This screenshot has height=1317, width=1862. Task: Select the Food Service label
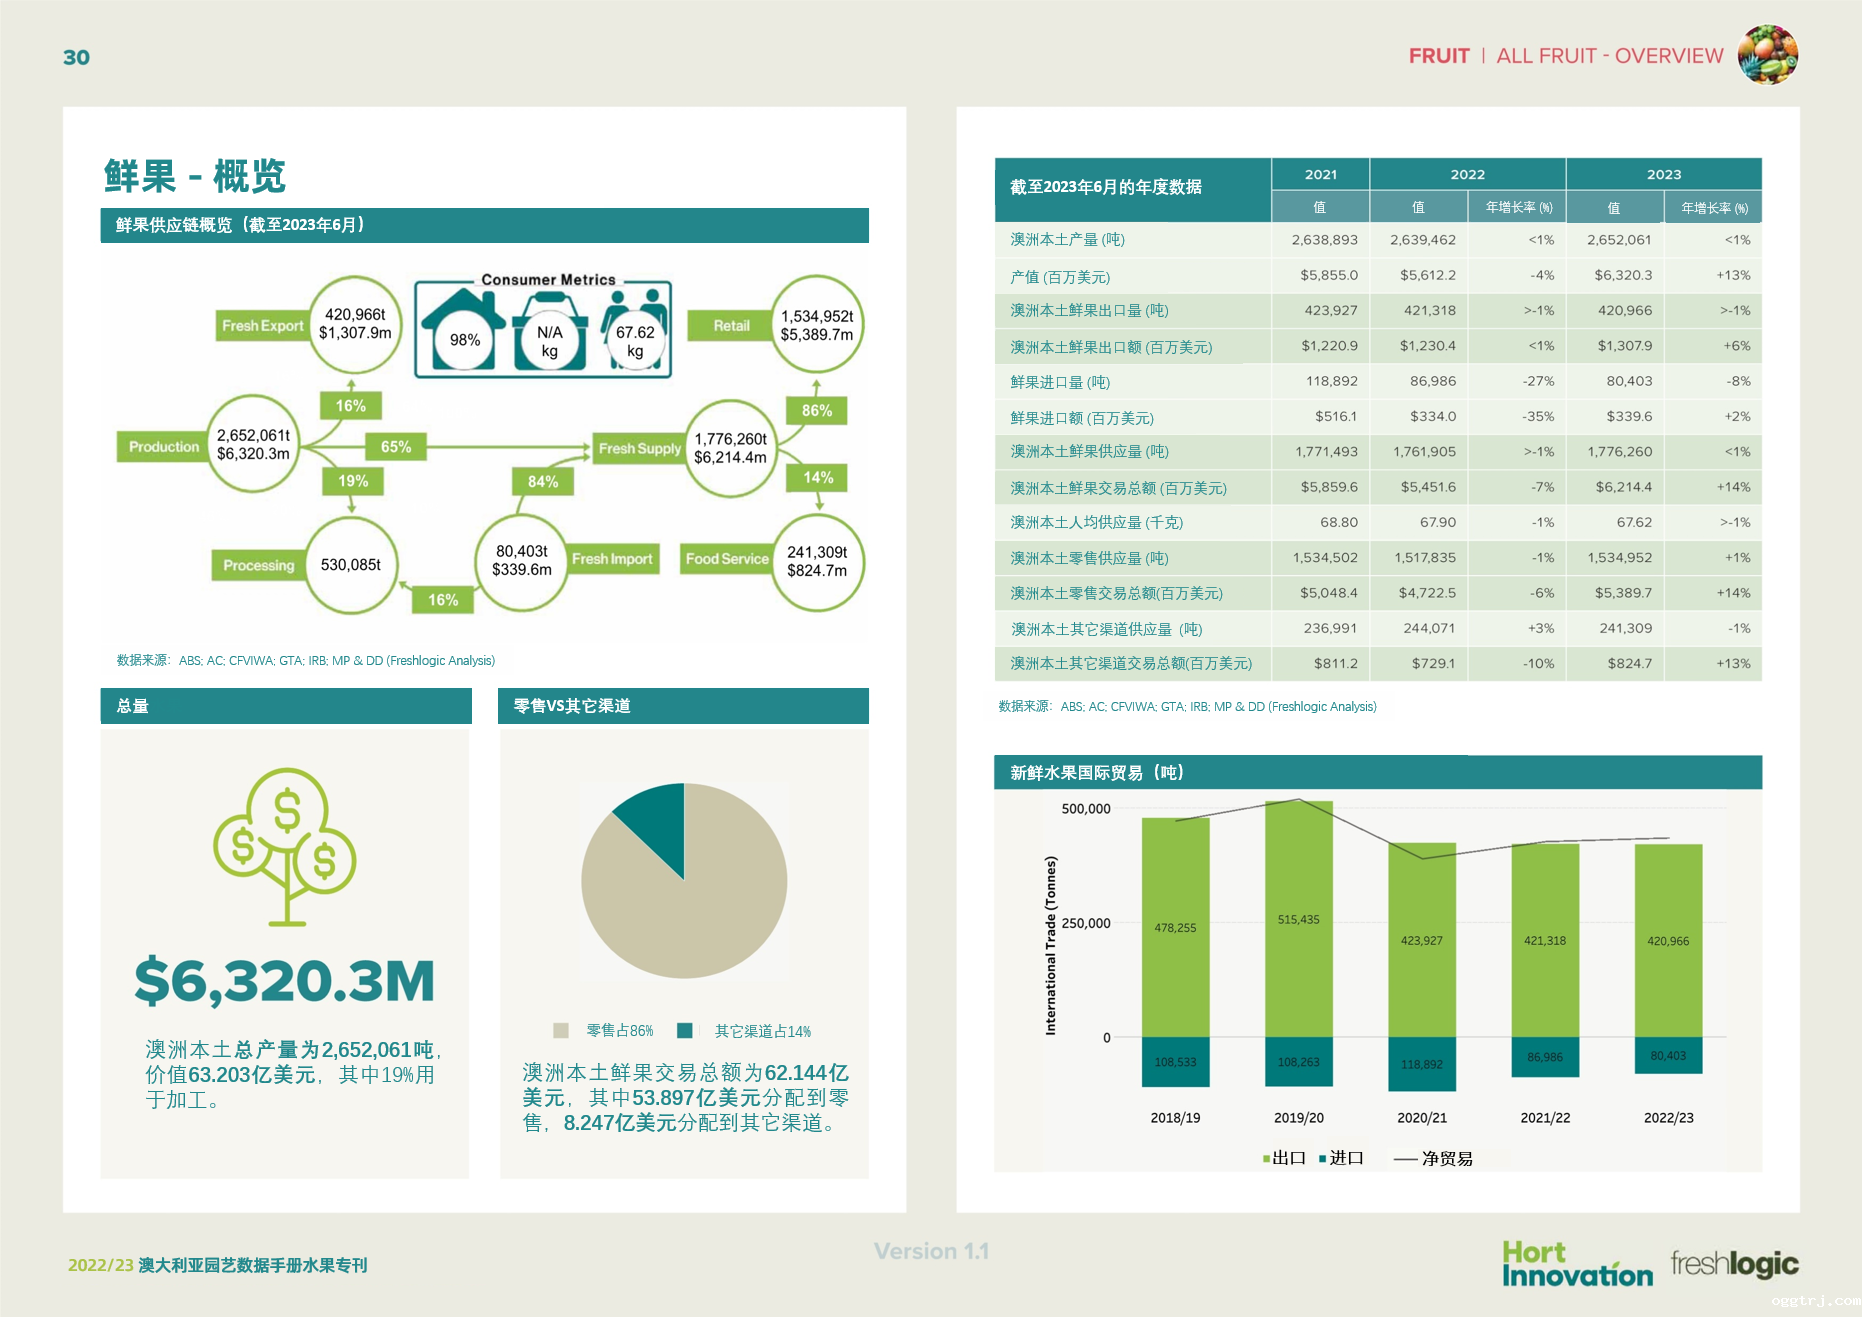727,559
